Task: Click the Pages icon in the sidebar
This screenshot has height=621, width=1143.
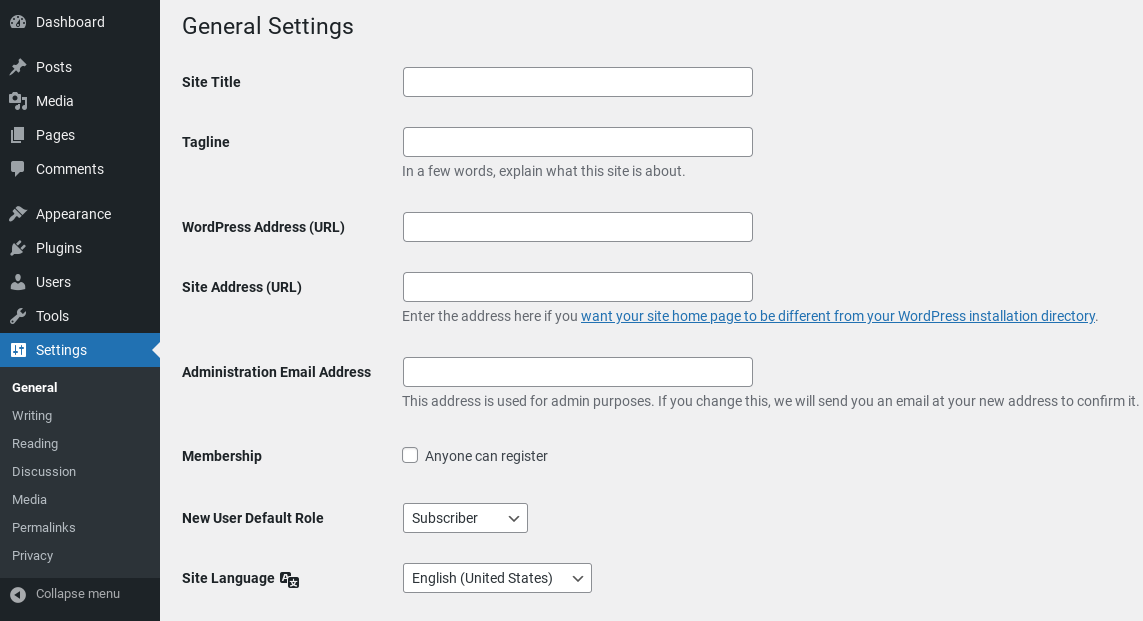Action: pos(18,135)
